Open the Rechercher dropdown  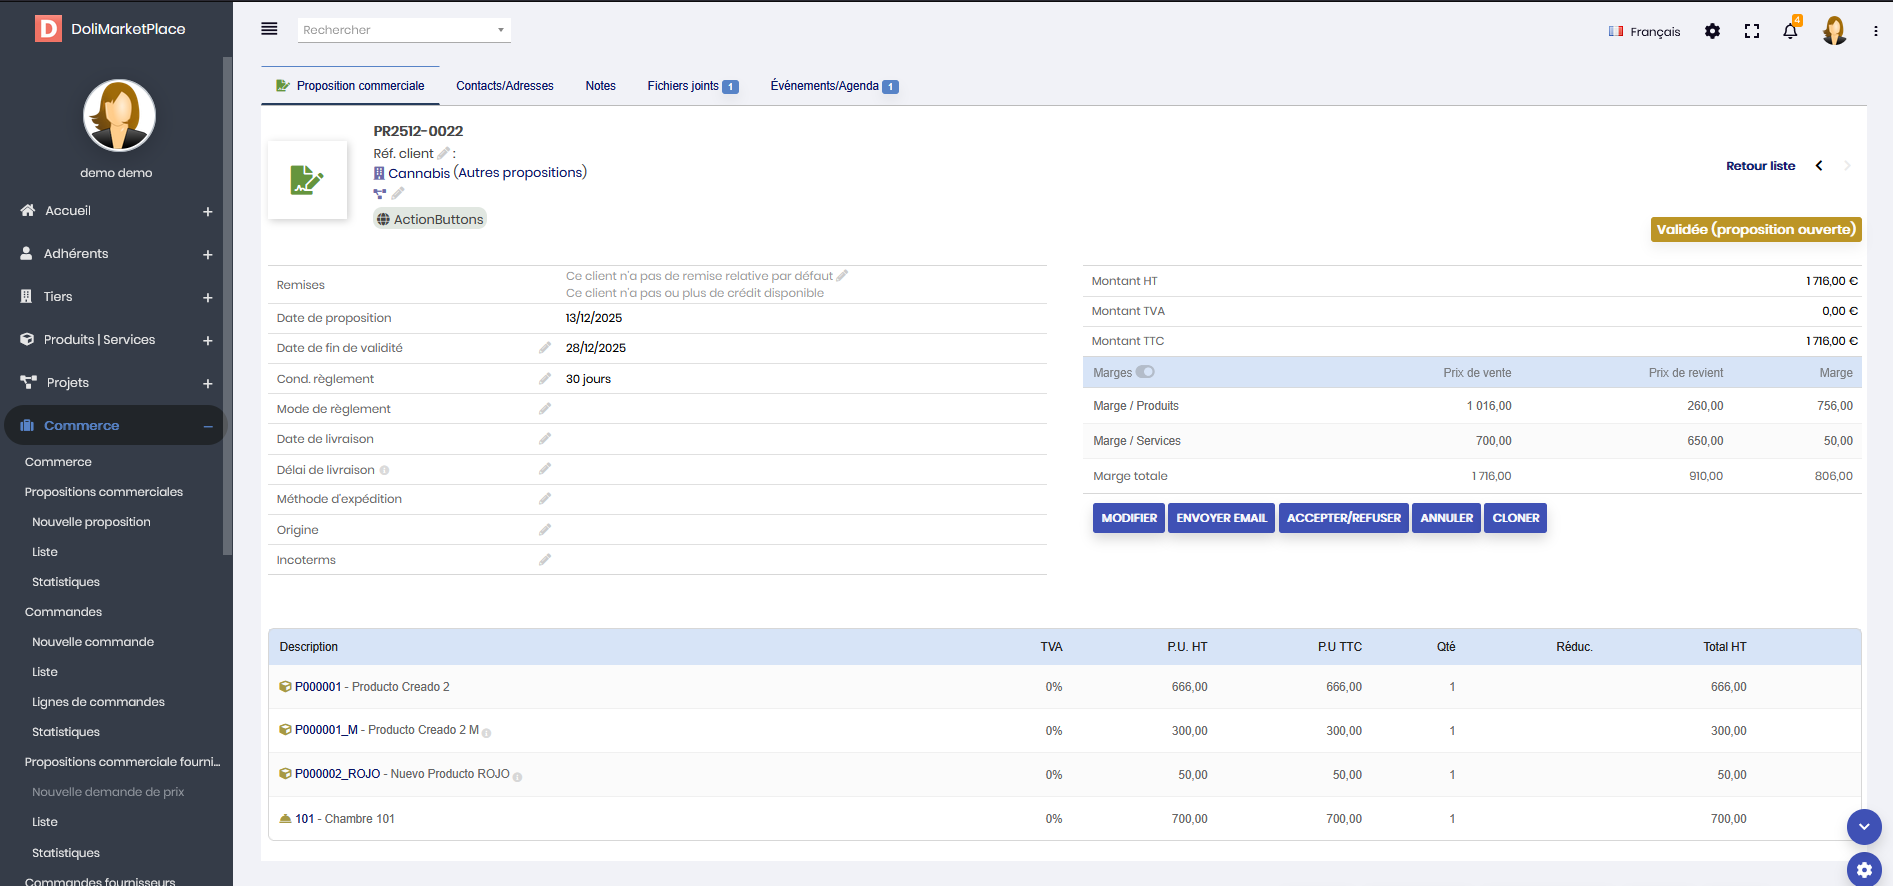click(x=404, y=30)
